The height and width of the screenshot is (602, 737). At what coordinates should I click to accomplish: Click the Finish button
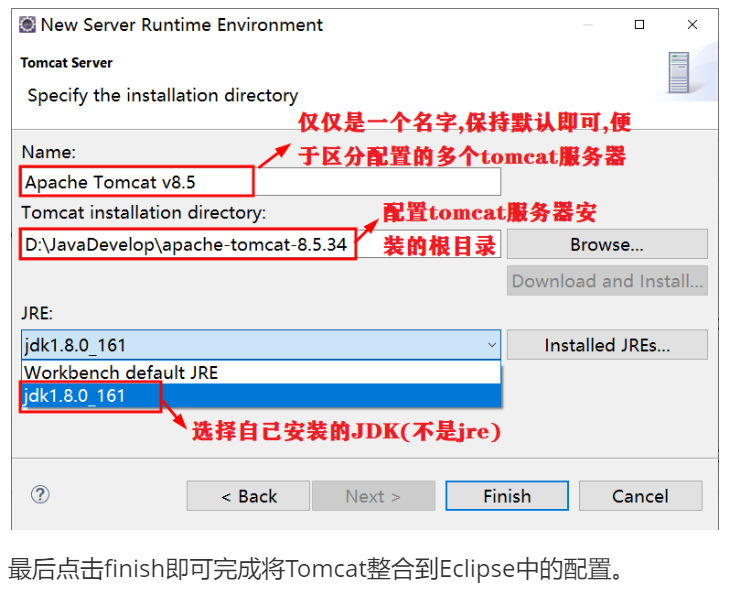click(x=507, y=496)
